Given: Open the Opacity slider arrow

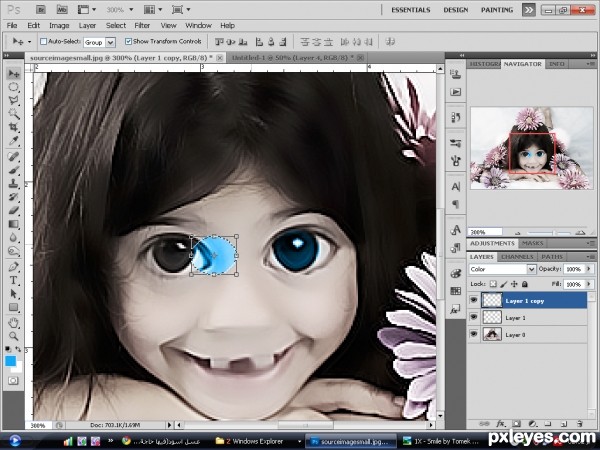Looking at the screenshot, I should coord(589,269).
